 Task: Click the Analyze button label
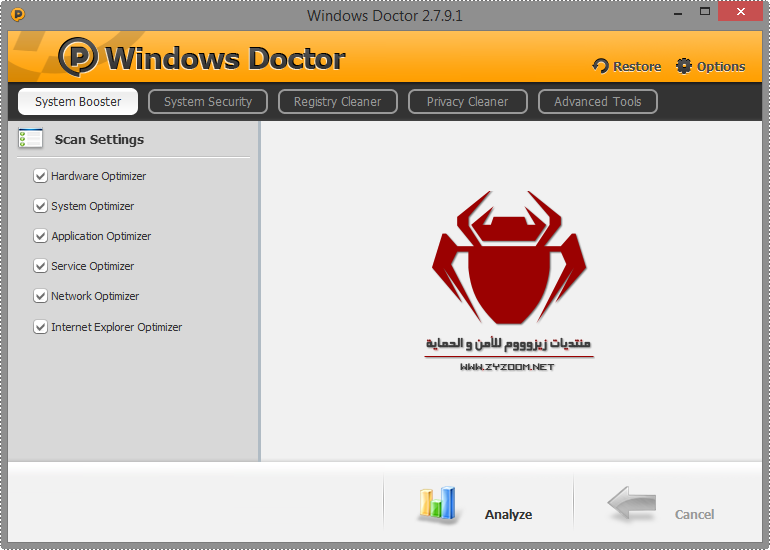[508, 514]
